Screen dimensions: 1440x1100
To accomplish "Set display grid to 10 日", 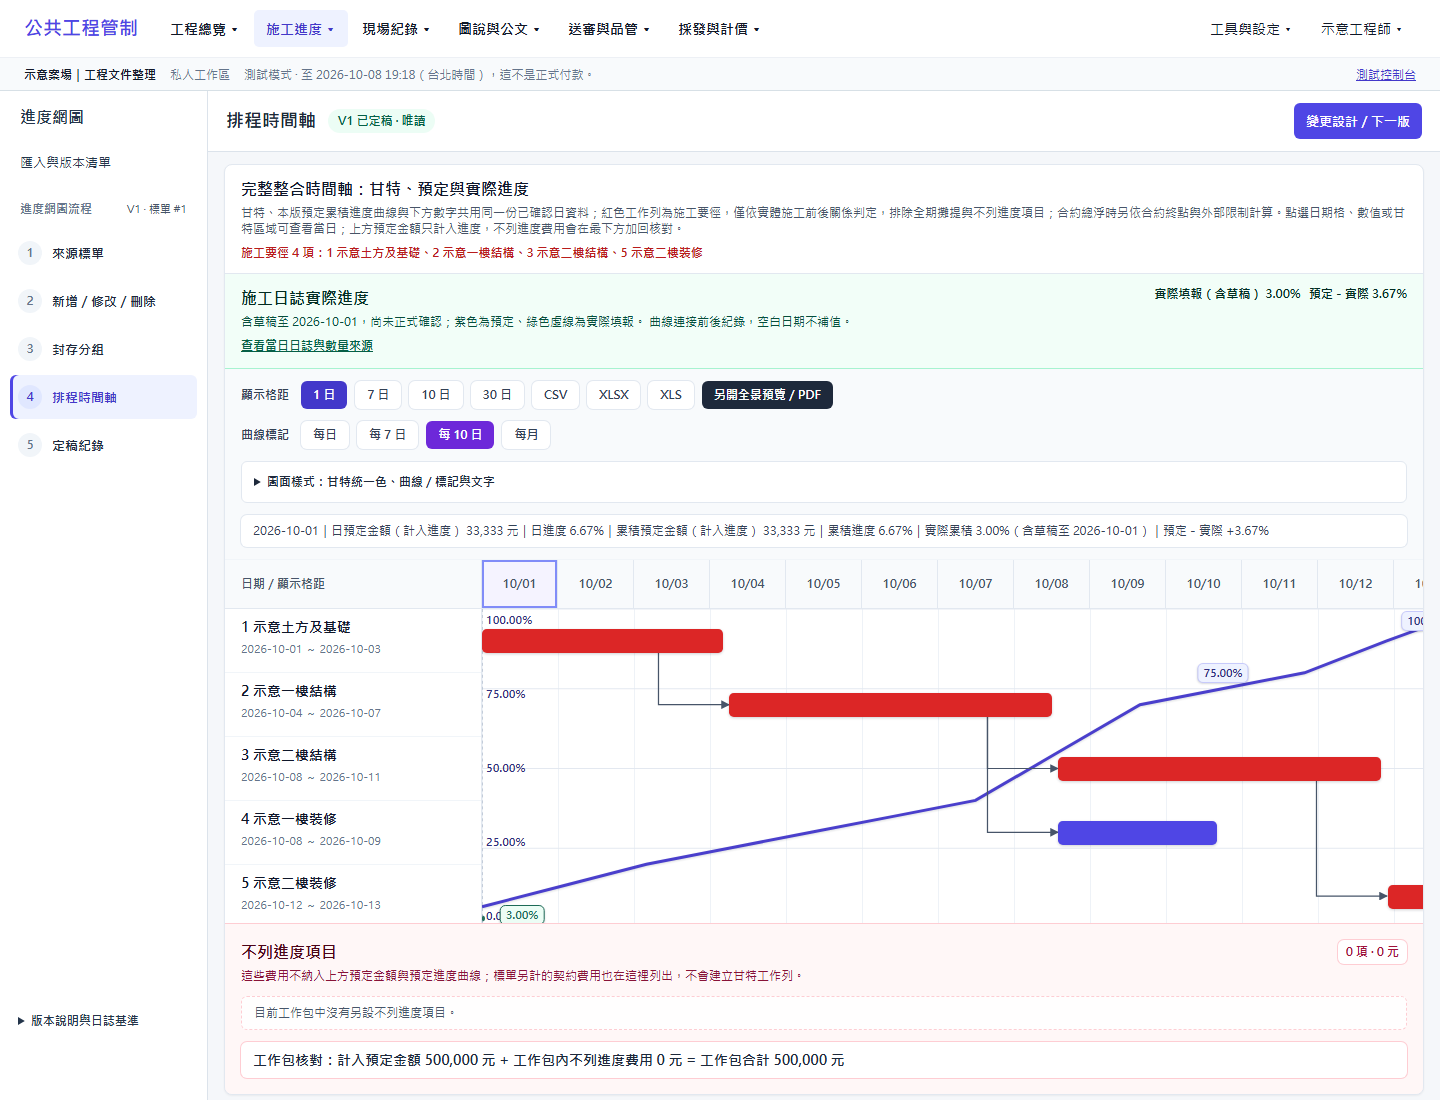I will [436, 395].
